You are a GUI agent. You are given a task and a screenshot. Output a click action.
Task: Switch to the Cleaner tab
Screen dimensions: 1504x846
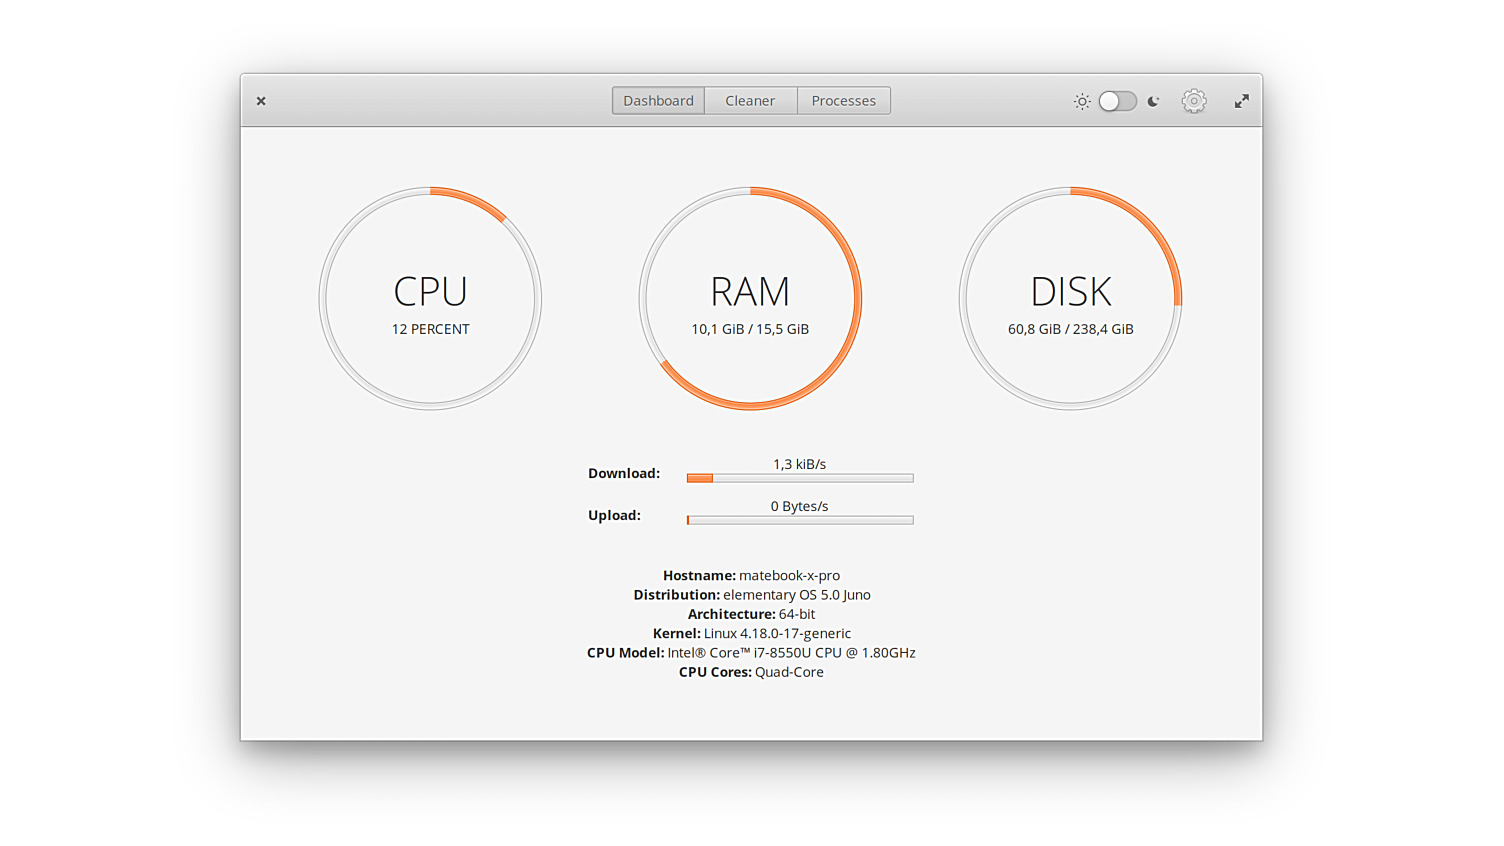750,101
